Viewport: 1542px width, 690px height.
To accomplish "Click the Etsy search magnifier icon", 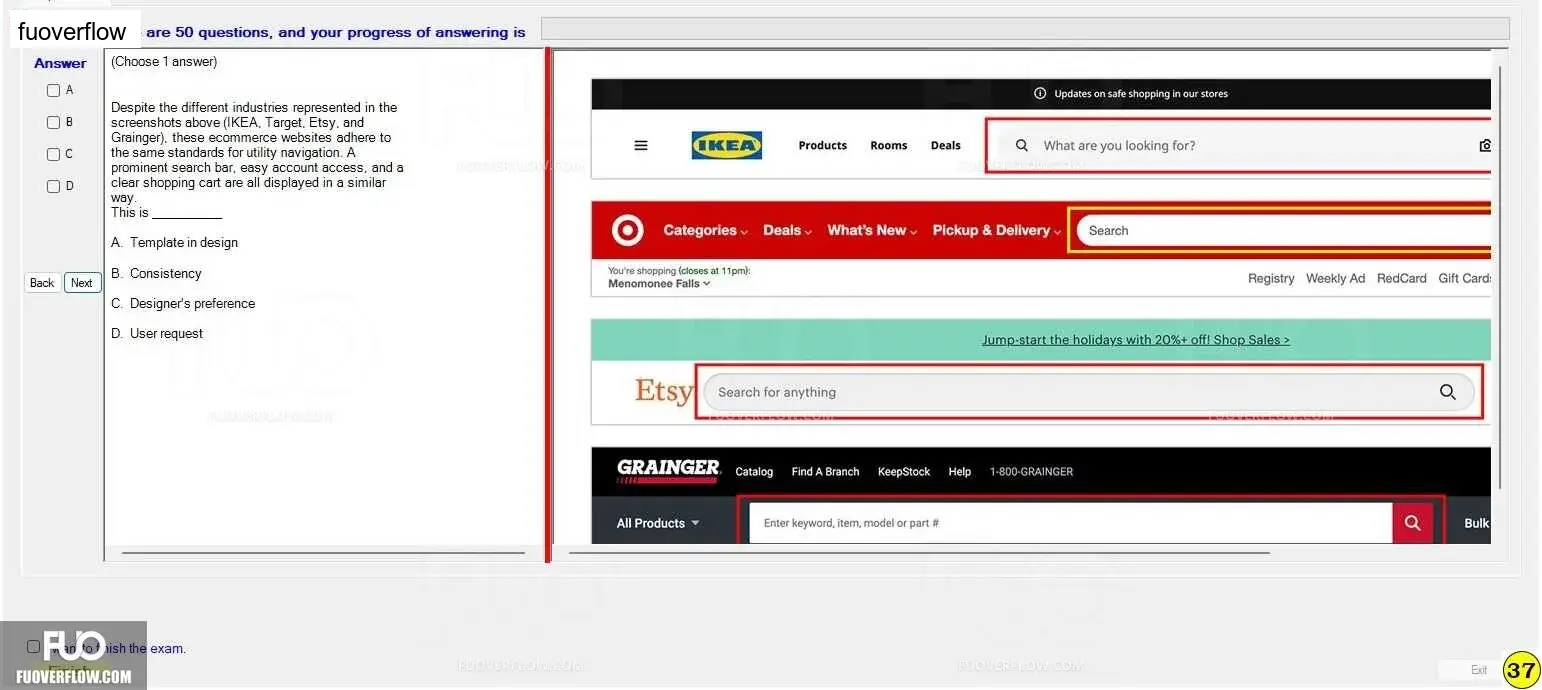I will click(1447, 392).
